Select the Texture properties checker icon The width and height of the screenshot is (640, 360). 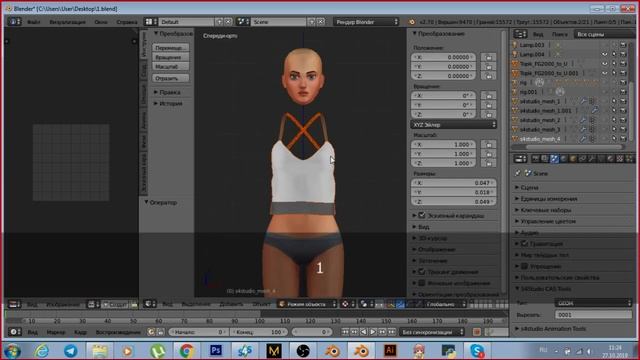[620, 159]
